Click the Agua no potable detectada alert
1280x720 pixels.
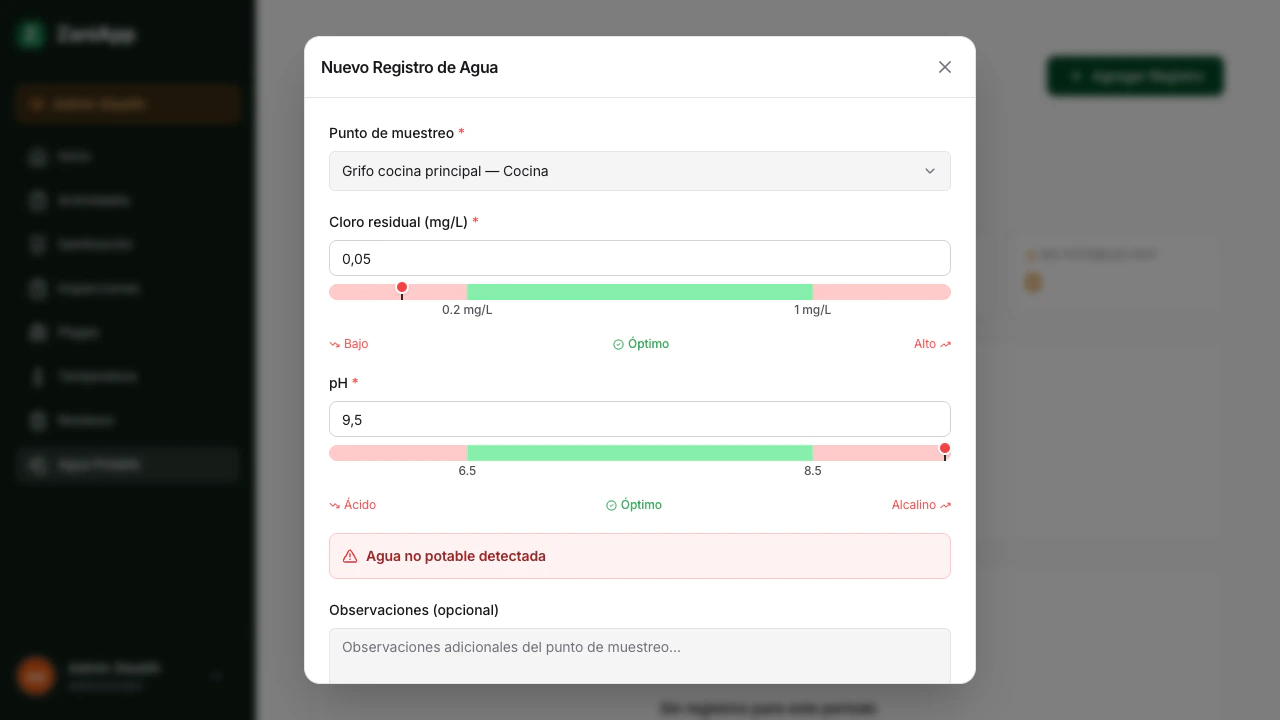pyautogui.click(x=639, y=556)
